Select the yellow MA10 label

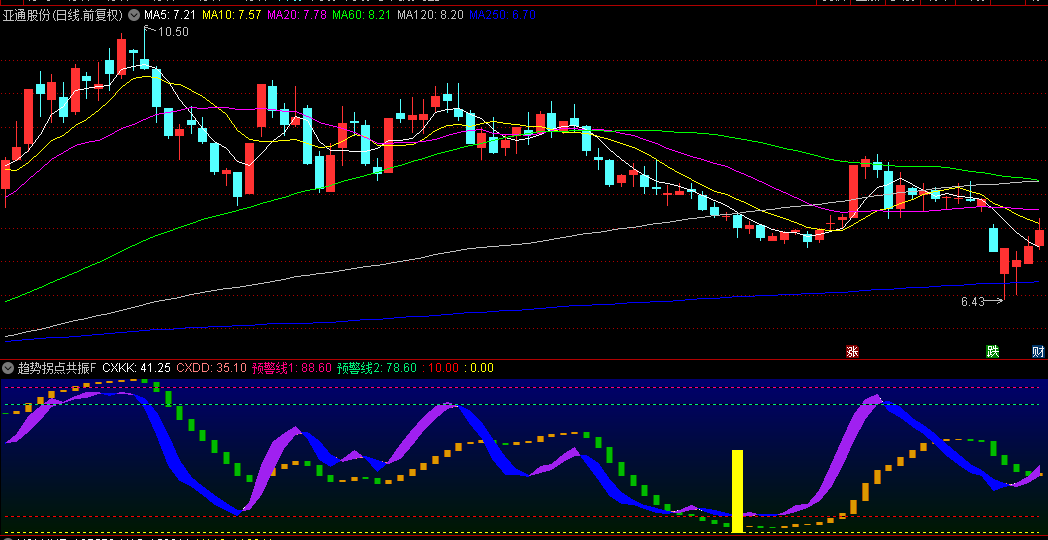232,16
